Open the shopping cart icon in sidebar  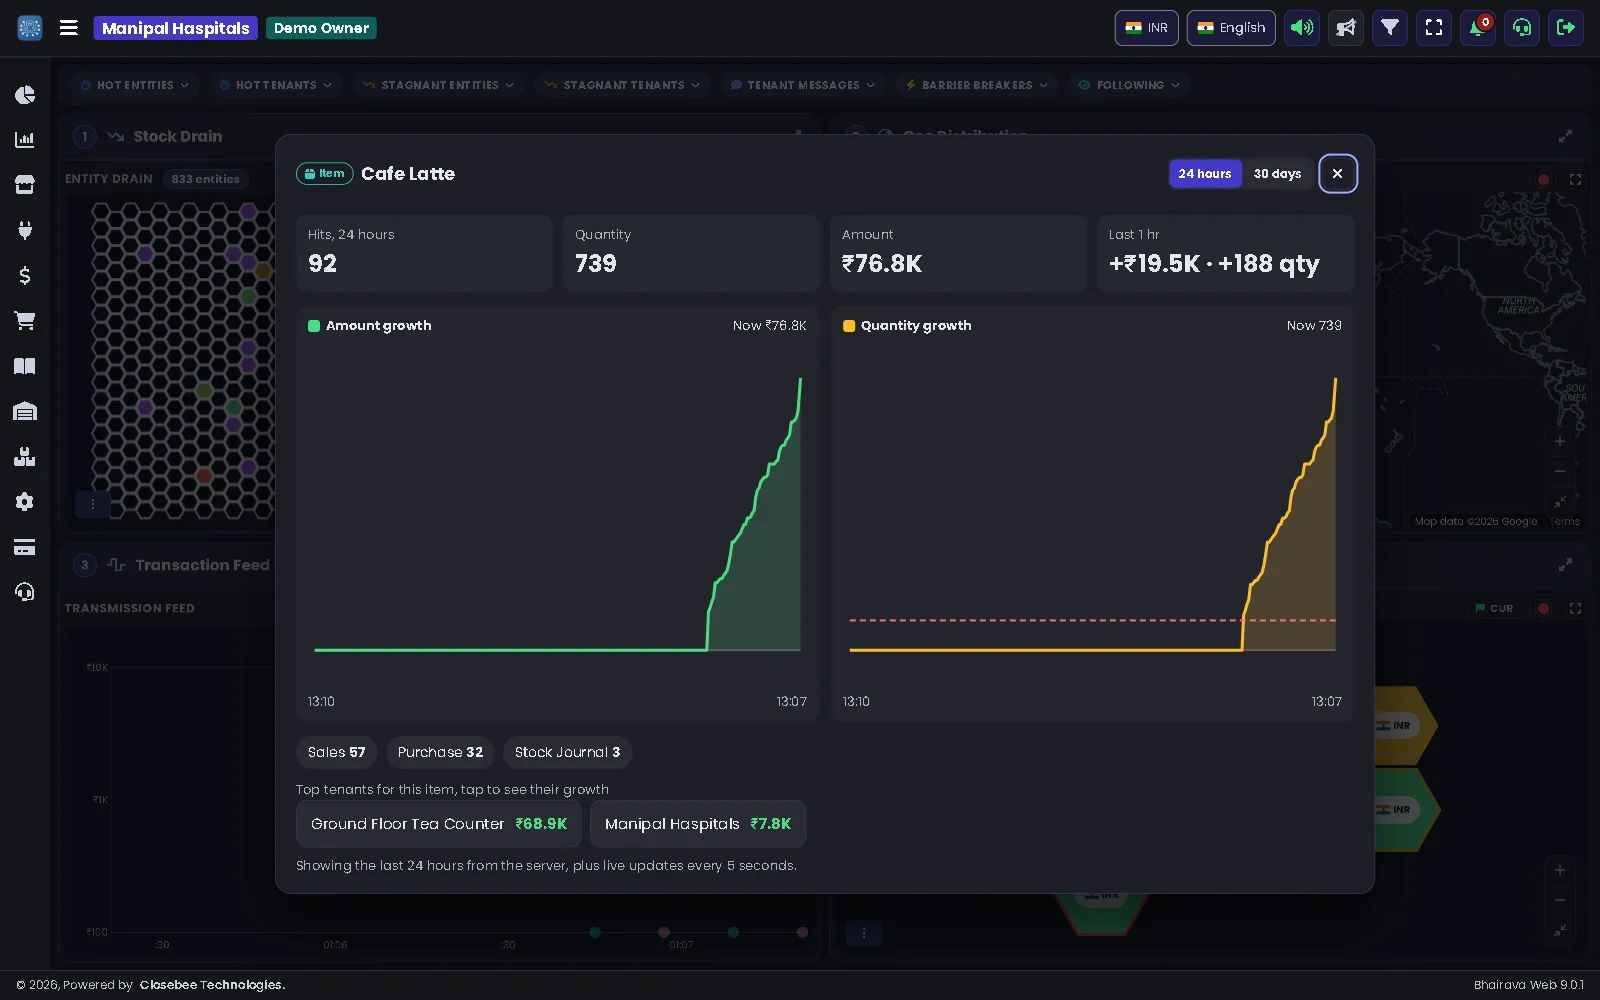(x=25, y=321)
